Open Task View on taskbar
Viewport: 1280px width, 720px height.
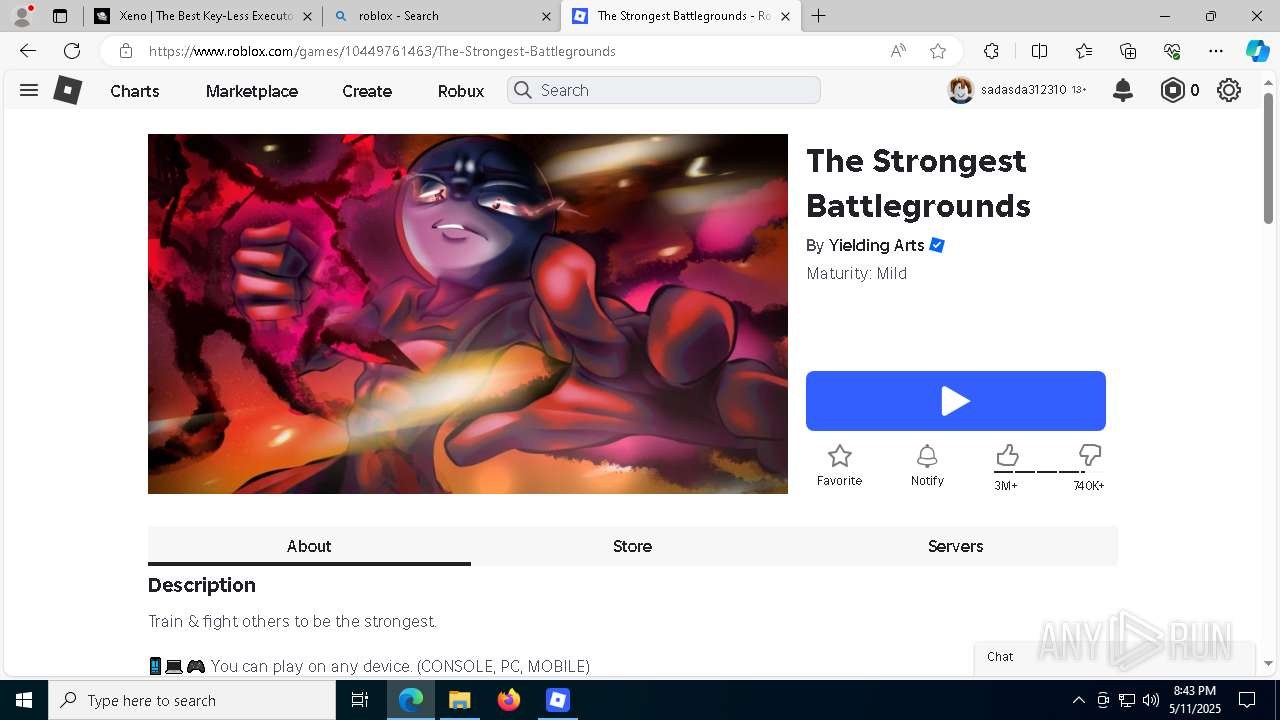tap(360, 700)
